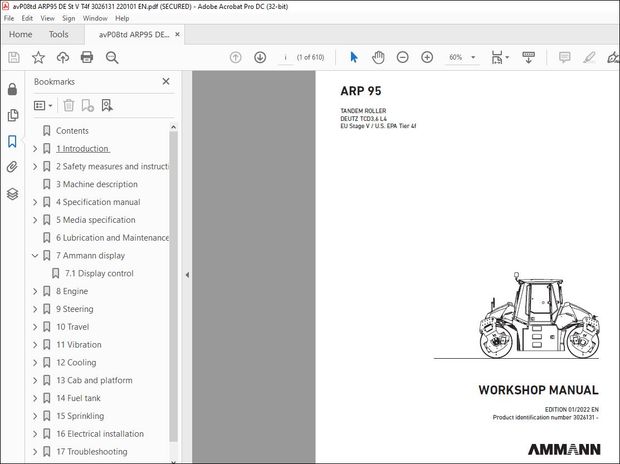
Task: Go to 12 Cooling bookmark
Action: coord(76,362)
